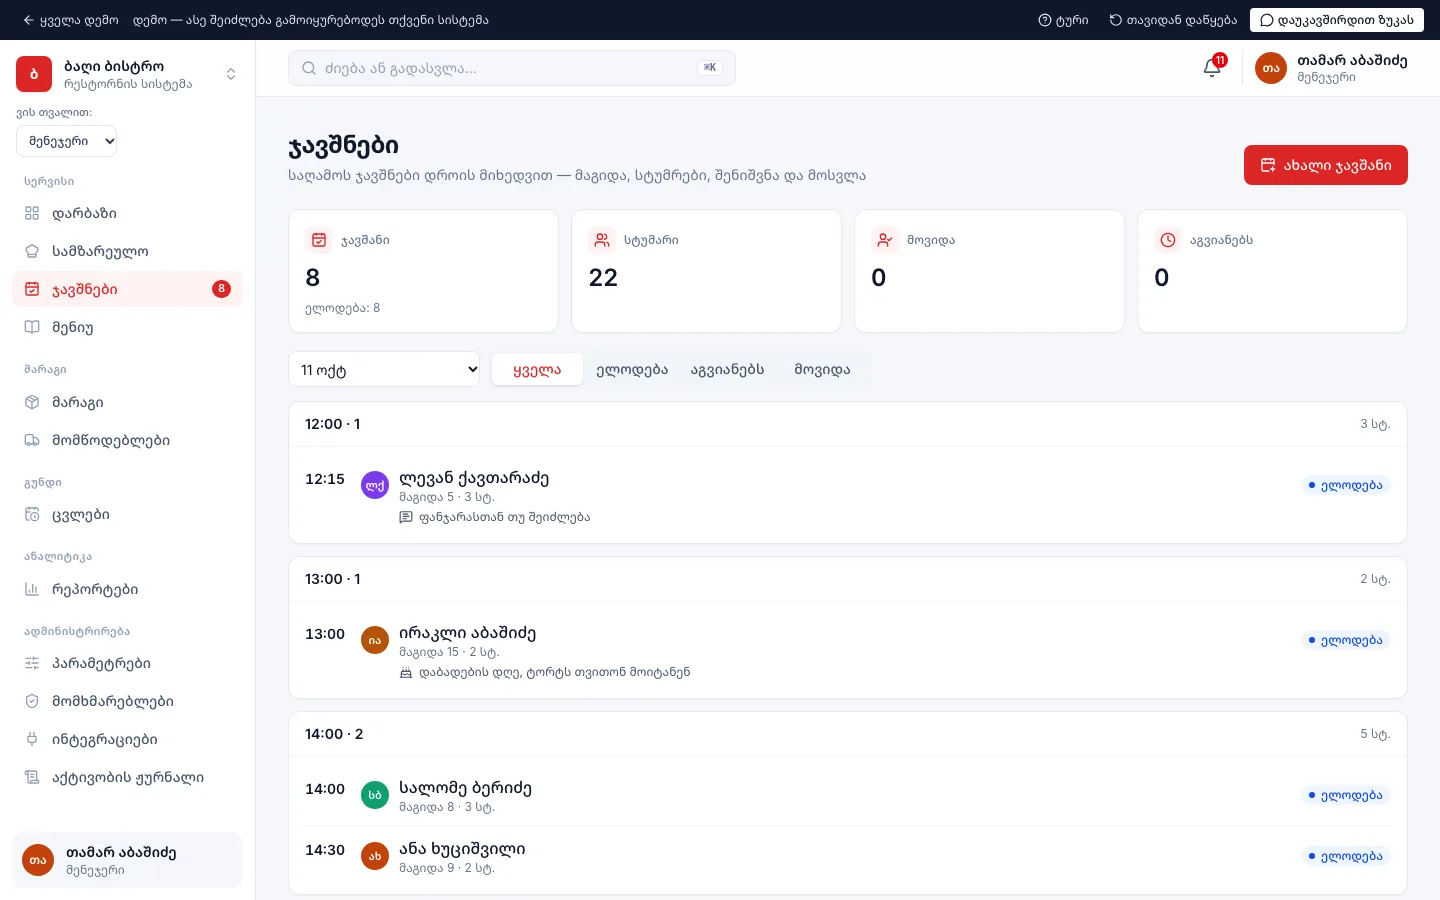Focus the ძიება ან გადასვლა search field
Screen dimensions: 1440x900
(512, 68)
